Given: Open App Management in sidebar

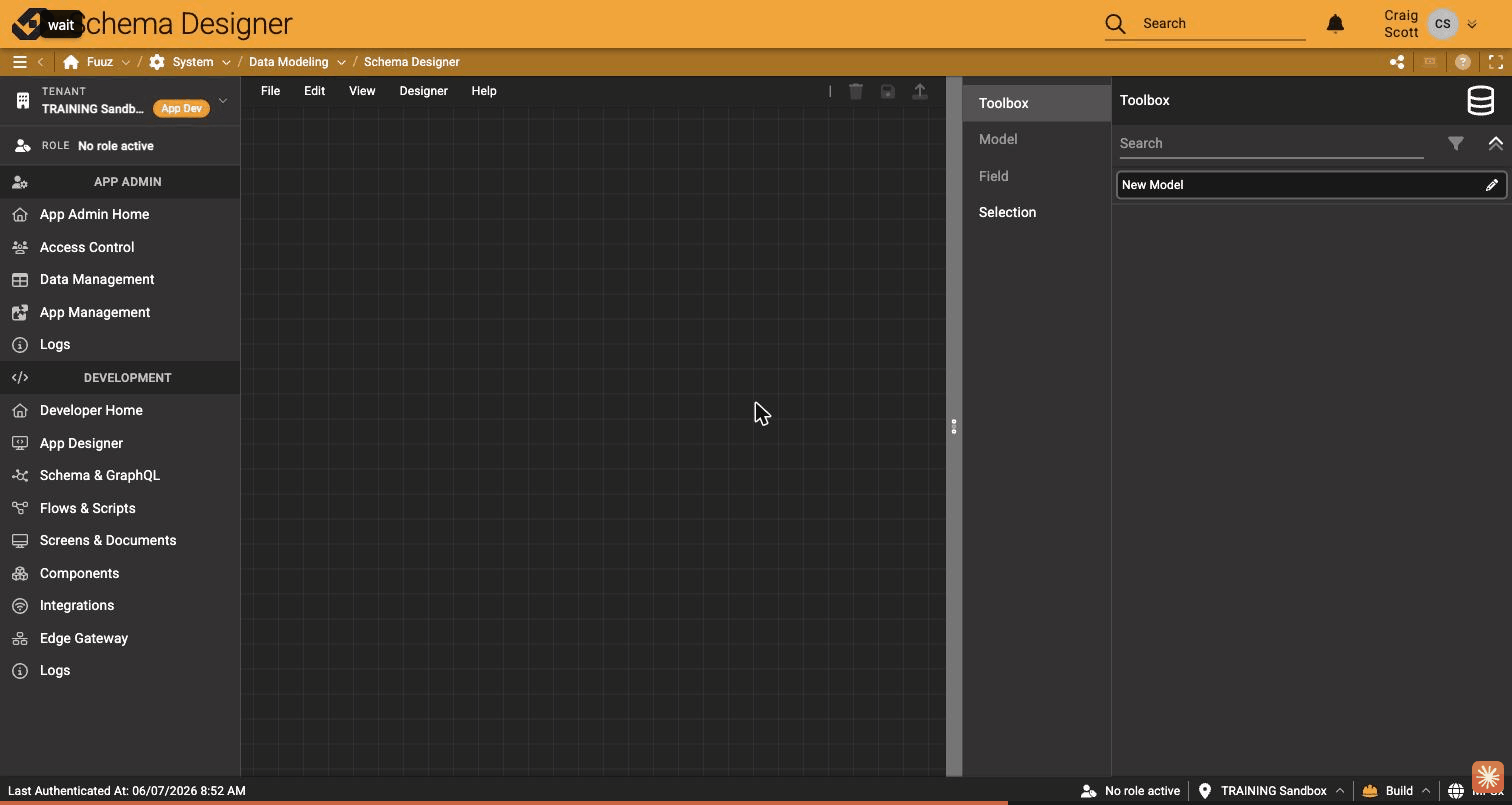Looking at the screenshot, I should (120, 312).
